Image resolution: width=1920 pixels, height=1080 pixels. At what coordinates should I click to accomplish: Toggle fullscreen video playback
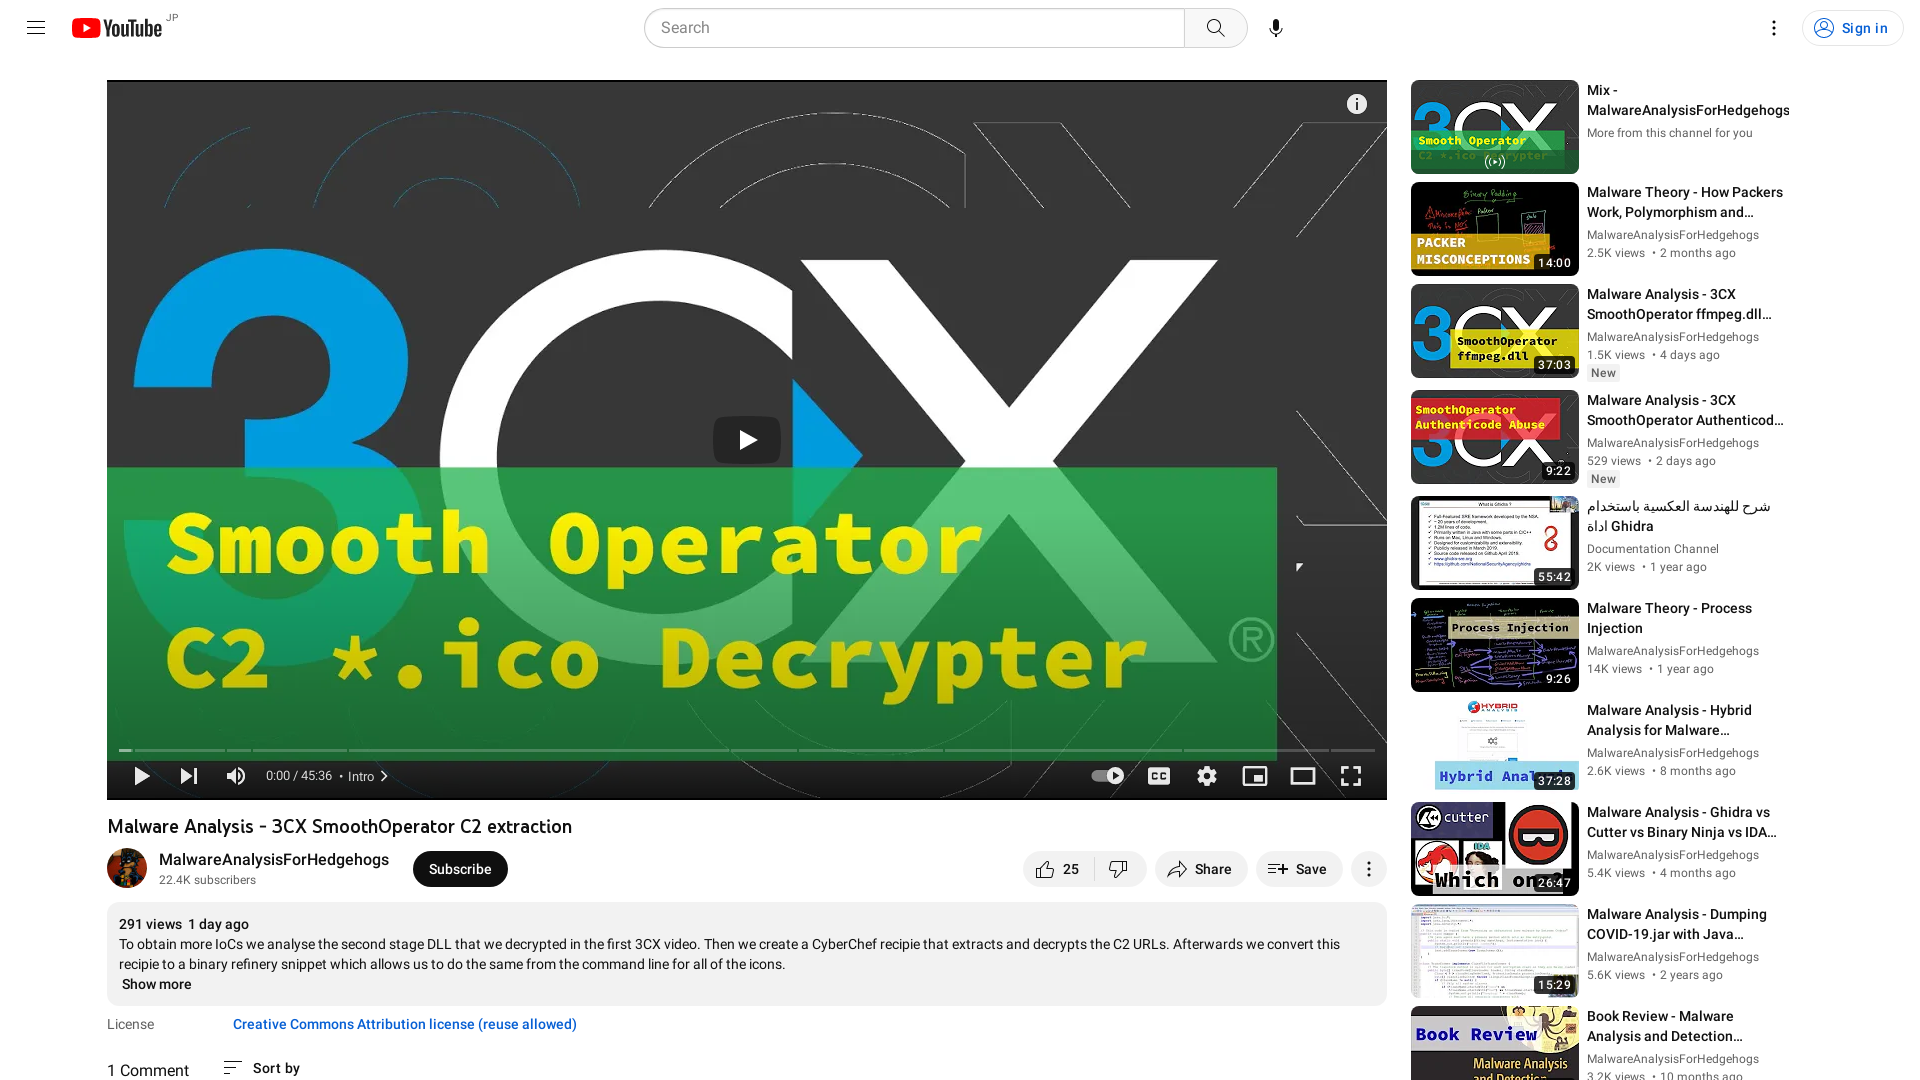tap(1350, 775)
